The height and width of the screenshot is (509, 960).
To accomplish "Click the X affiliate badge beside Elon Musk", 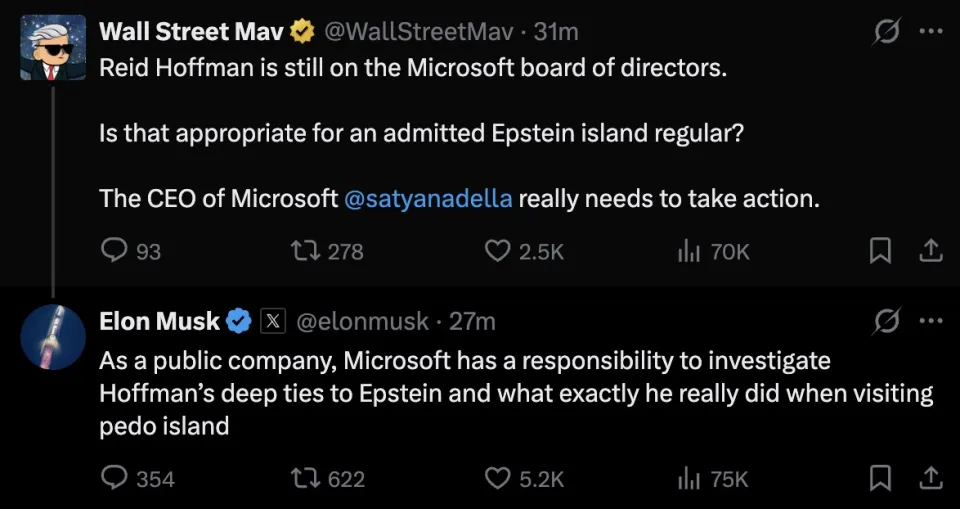I will click(x=274, y=321).
